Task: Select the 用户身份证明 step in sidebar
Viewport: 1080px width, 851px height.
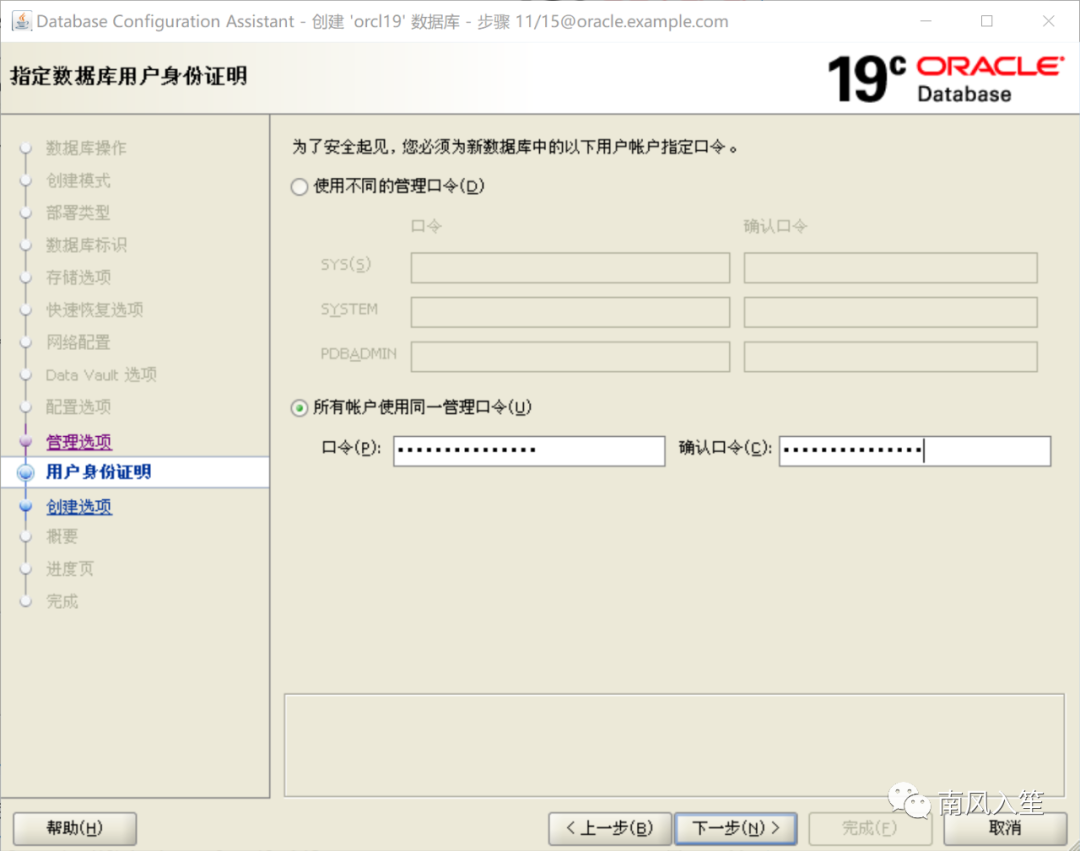Action: tap(98, 472)
